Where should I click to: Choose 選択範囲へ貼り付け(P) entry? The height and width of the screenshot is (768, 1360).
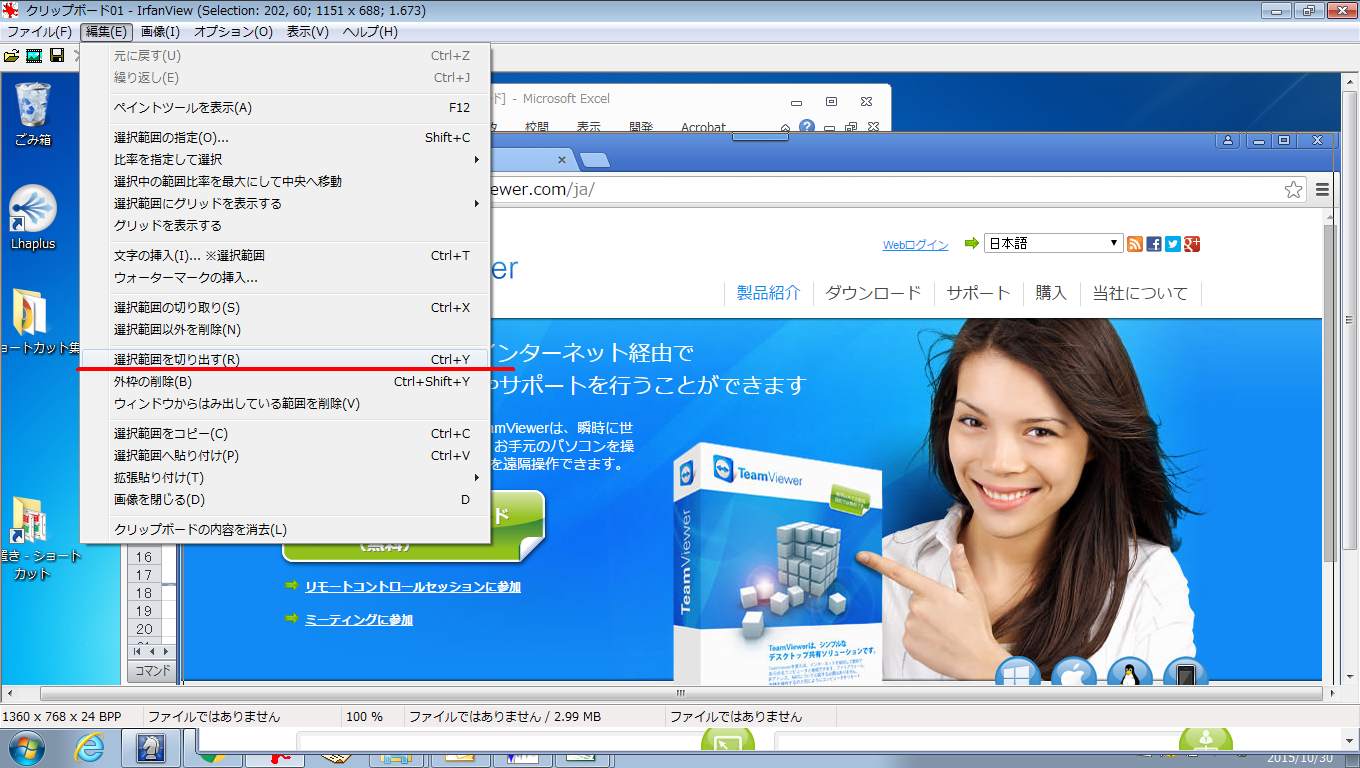pyautogui.click(x=285, y=455)
